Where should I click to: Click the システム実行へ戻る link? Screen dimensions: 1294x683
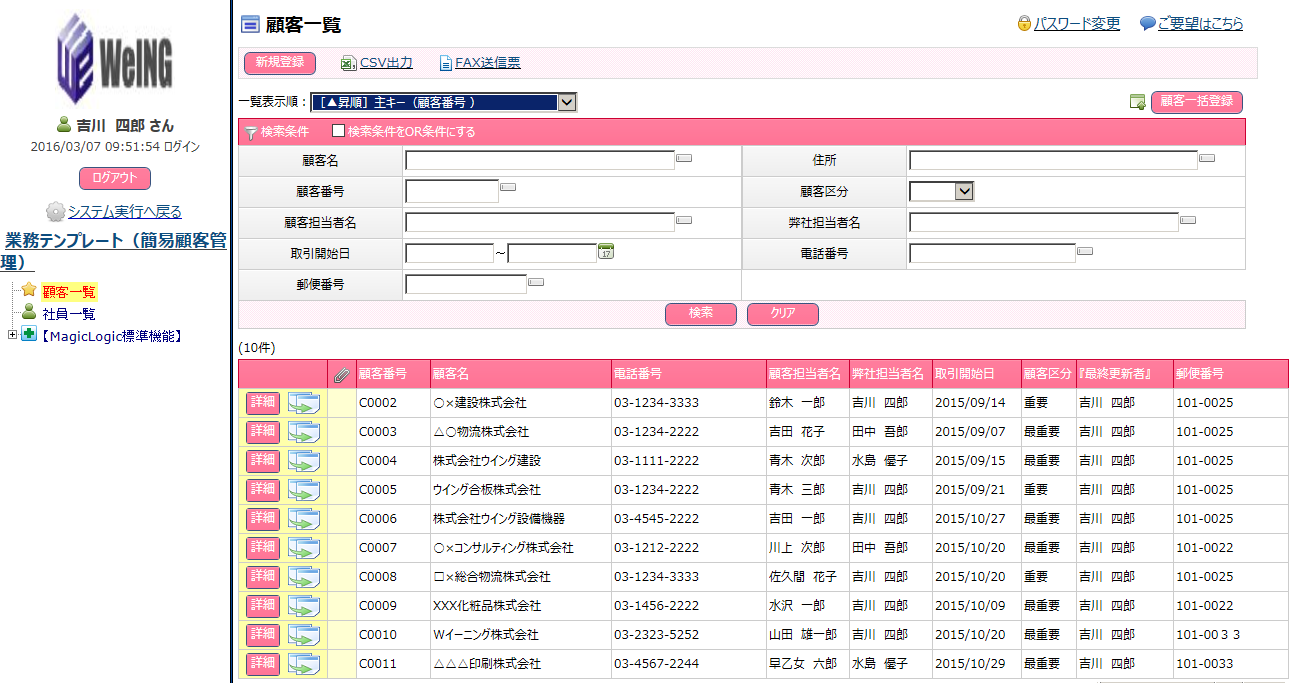124,212
